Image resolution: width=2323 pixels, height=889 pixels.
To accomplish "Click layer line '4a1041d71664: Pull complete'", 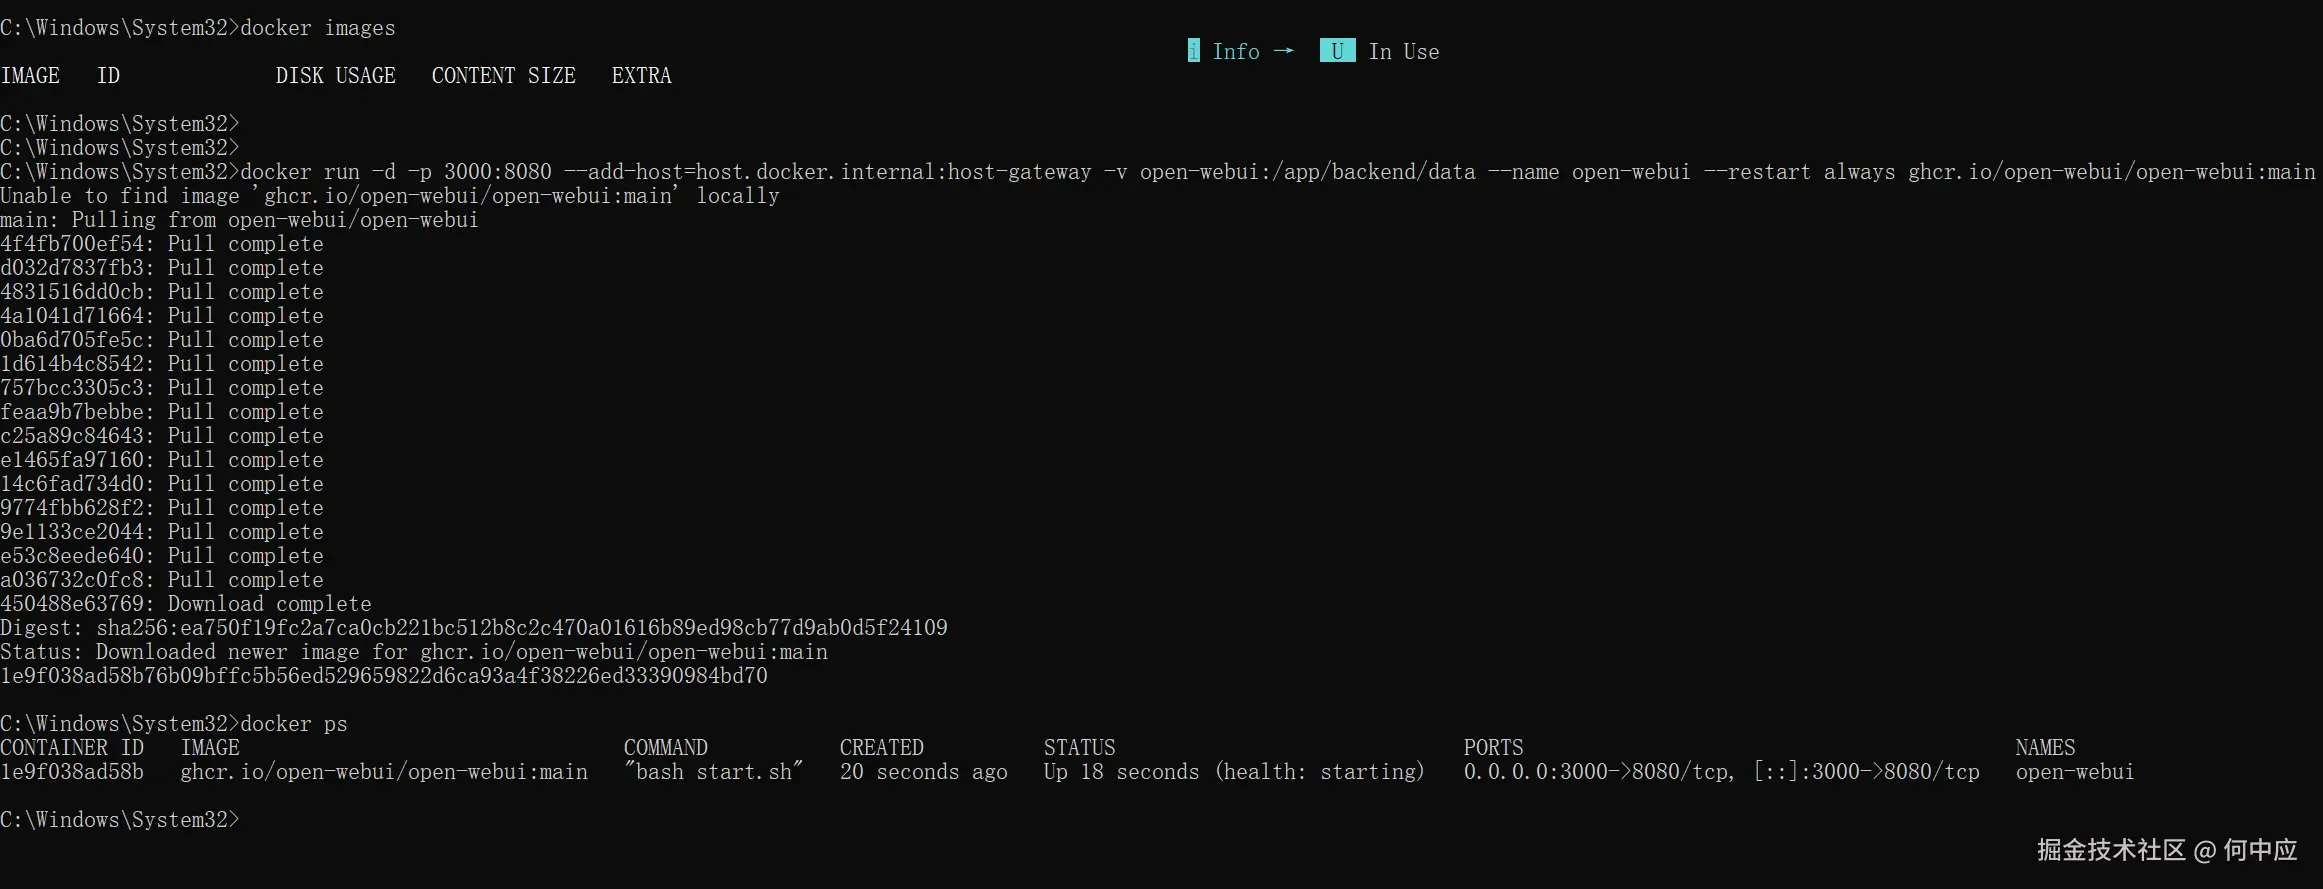I will [162, 316].
